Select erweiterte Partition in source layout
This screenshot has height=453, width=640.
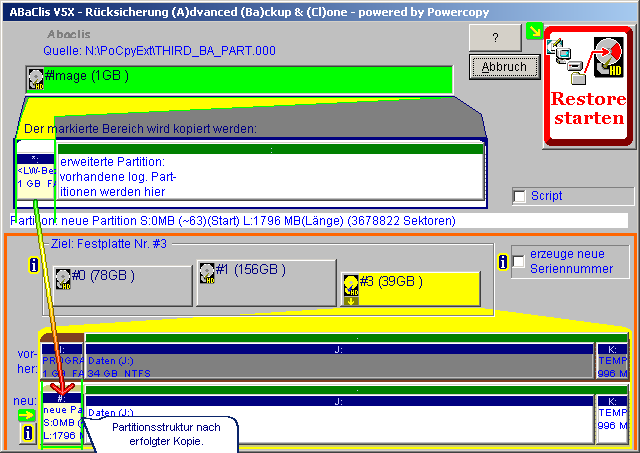pos(270,175)
